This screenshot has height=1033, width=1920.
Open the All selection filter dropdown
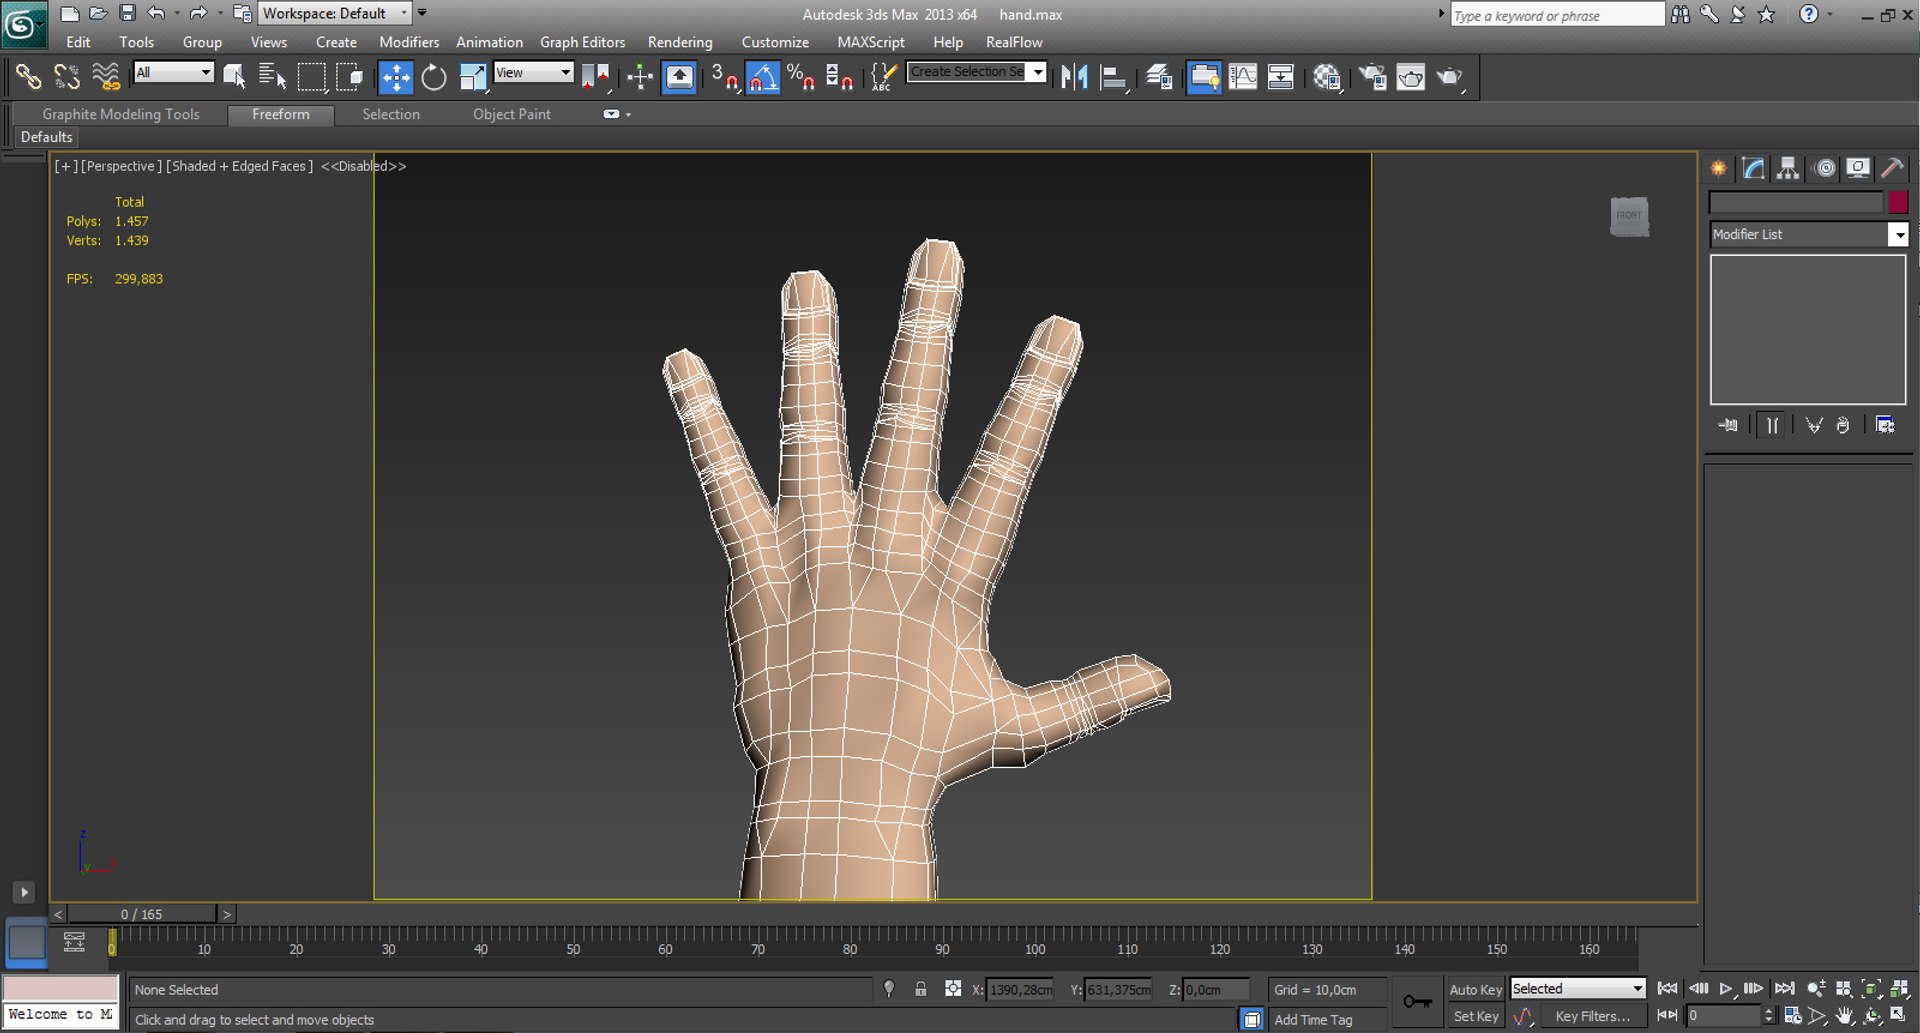point(174,72)
